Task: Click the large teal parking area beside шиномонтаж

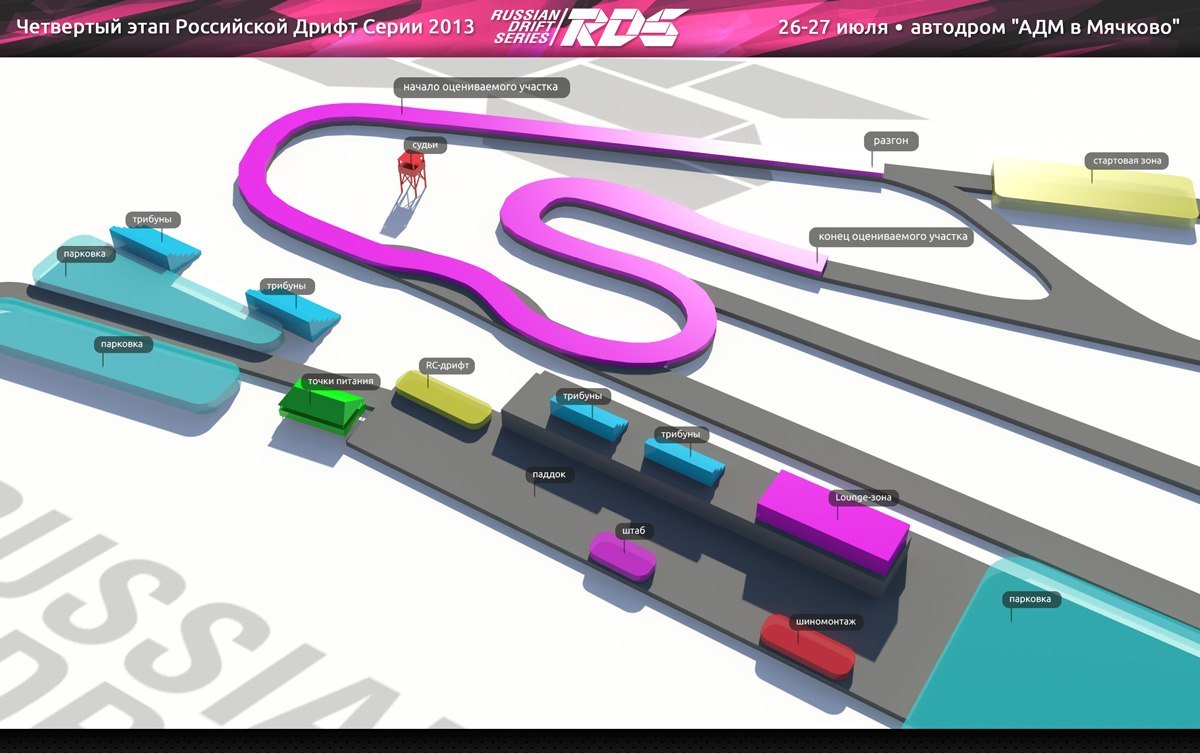Action: point(1060,645)
